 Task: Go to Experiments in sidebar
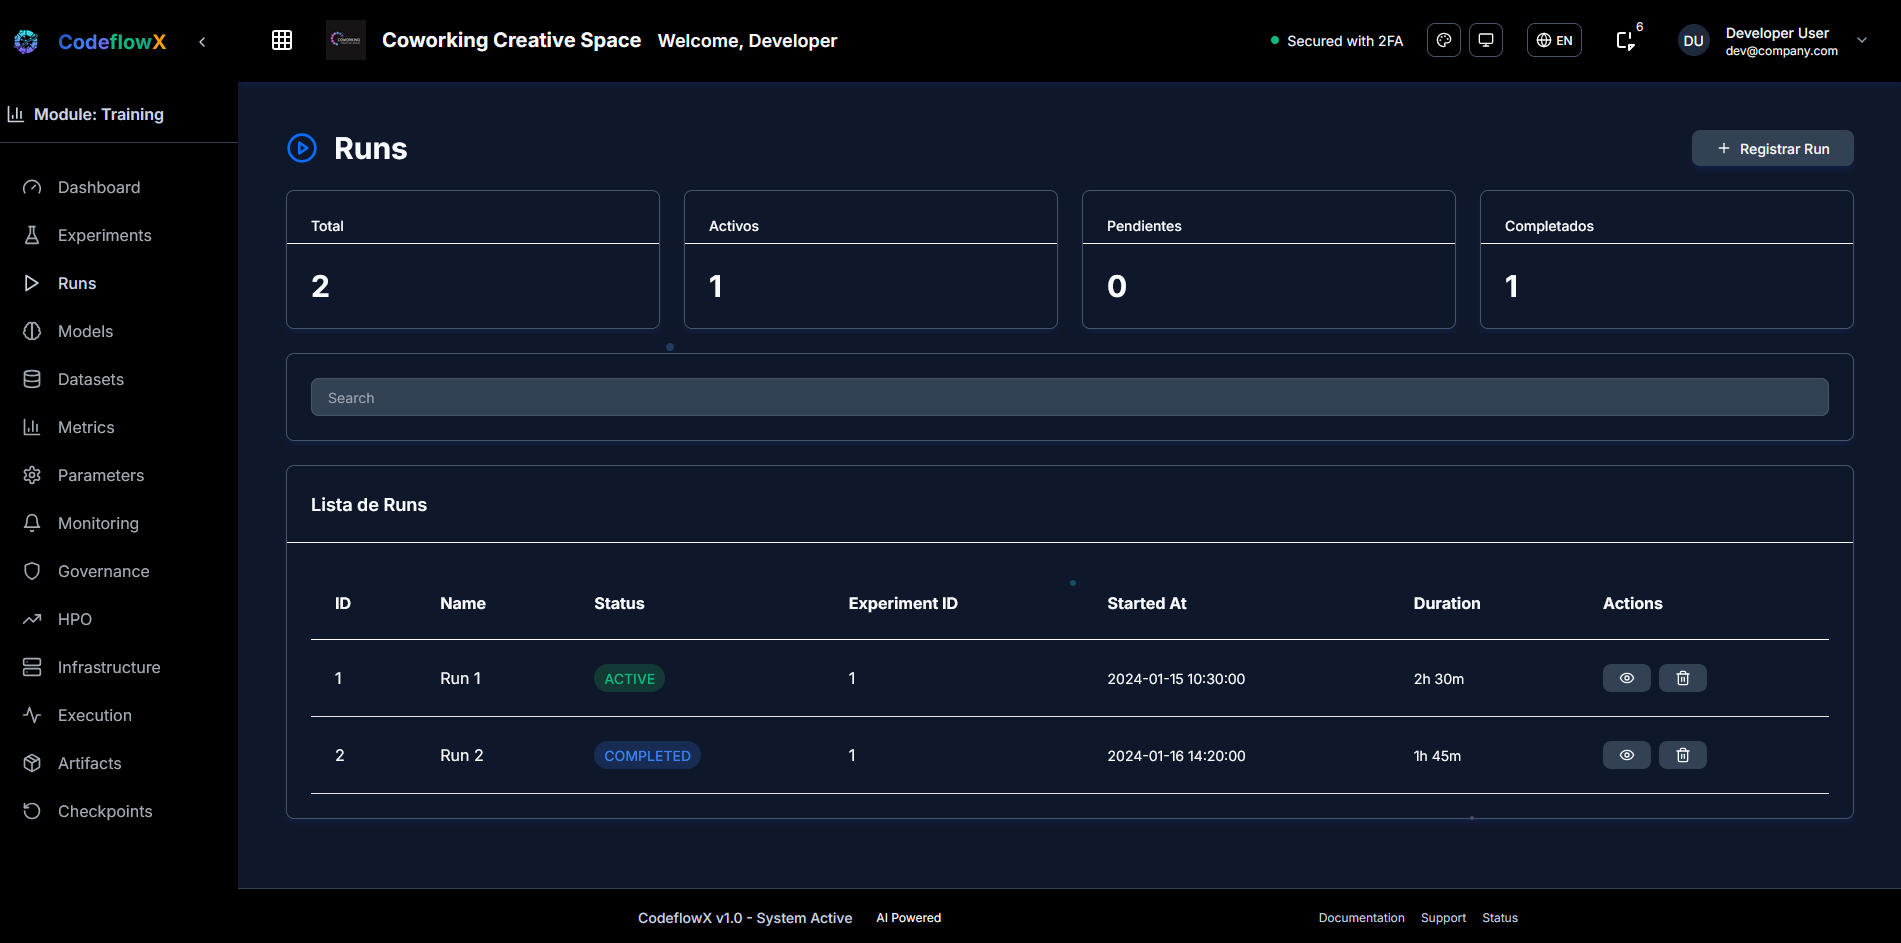[104, 235]
